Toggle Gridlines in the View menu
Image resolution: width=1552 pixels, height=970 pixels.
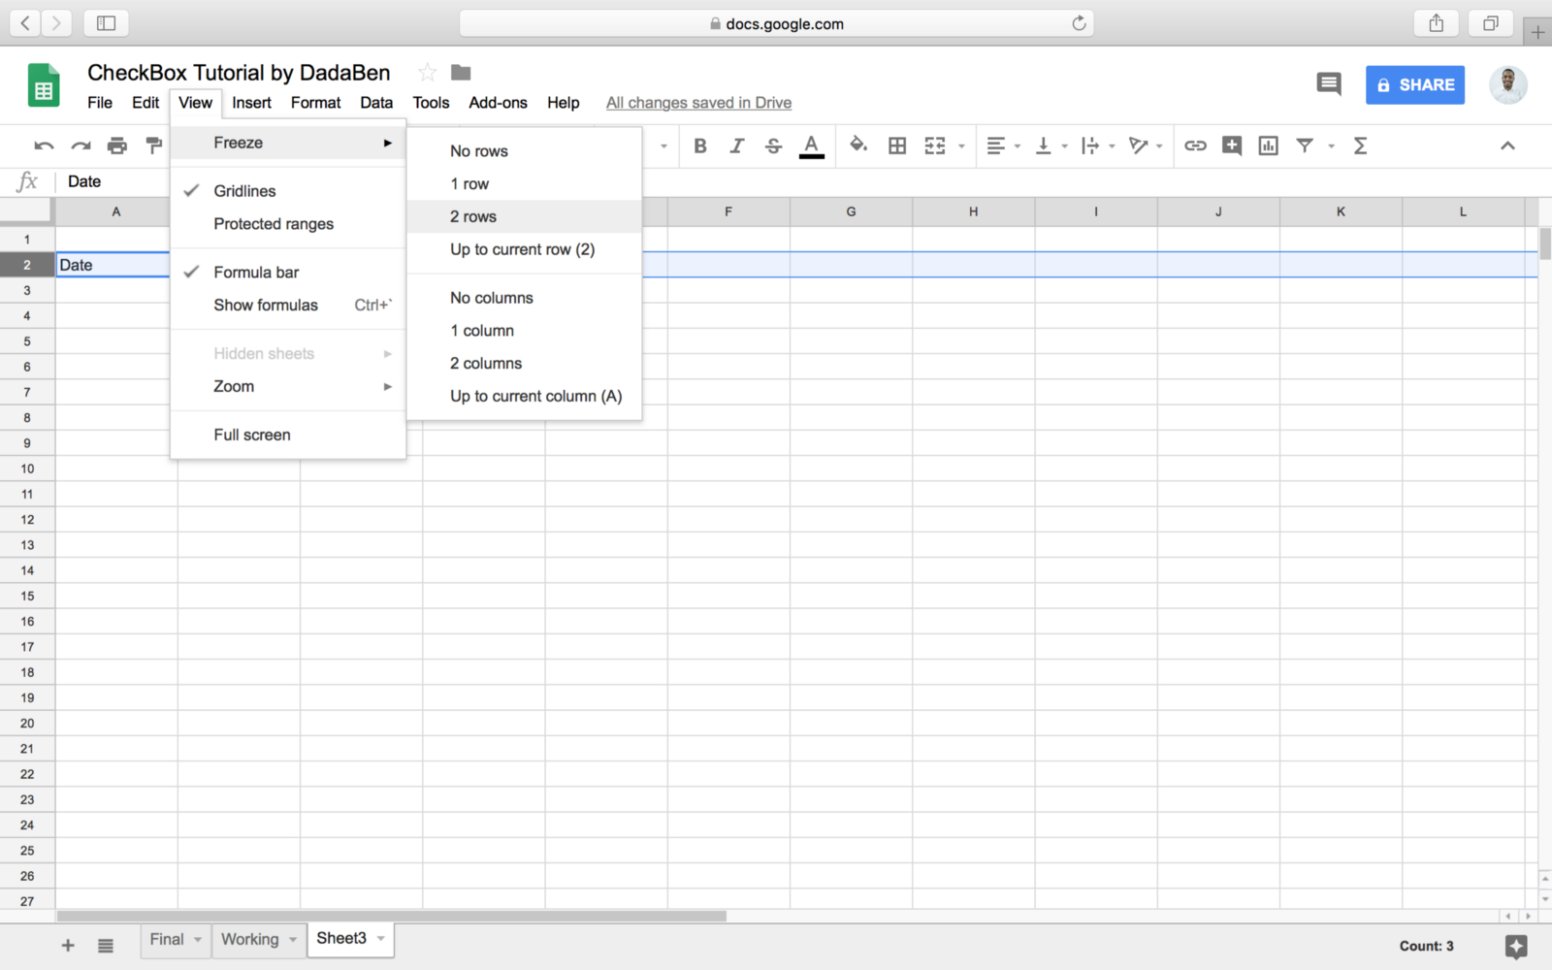244,191
